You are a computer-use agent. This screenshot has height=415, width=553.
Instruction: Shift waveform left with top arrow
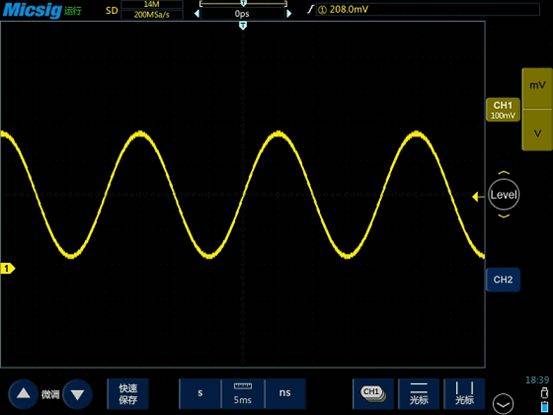point(197,14)
